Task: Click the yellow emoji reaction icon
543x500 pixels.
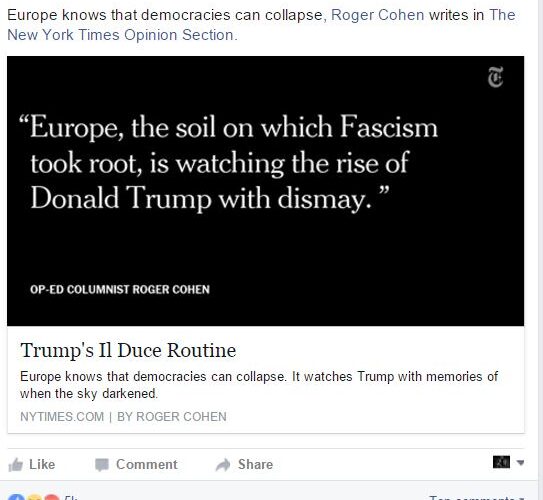Action: coord(34,498)
